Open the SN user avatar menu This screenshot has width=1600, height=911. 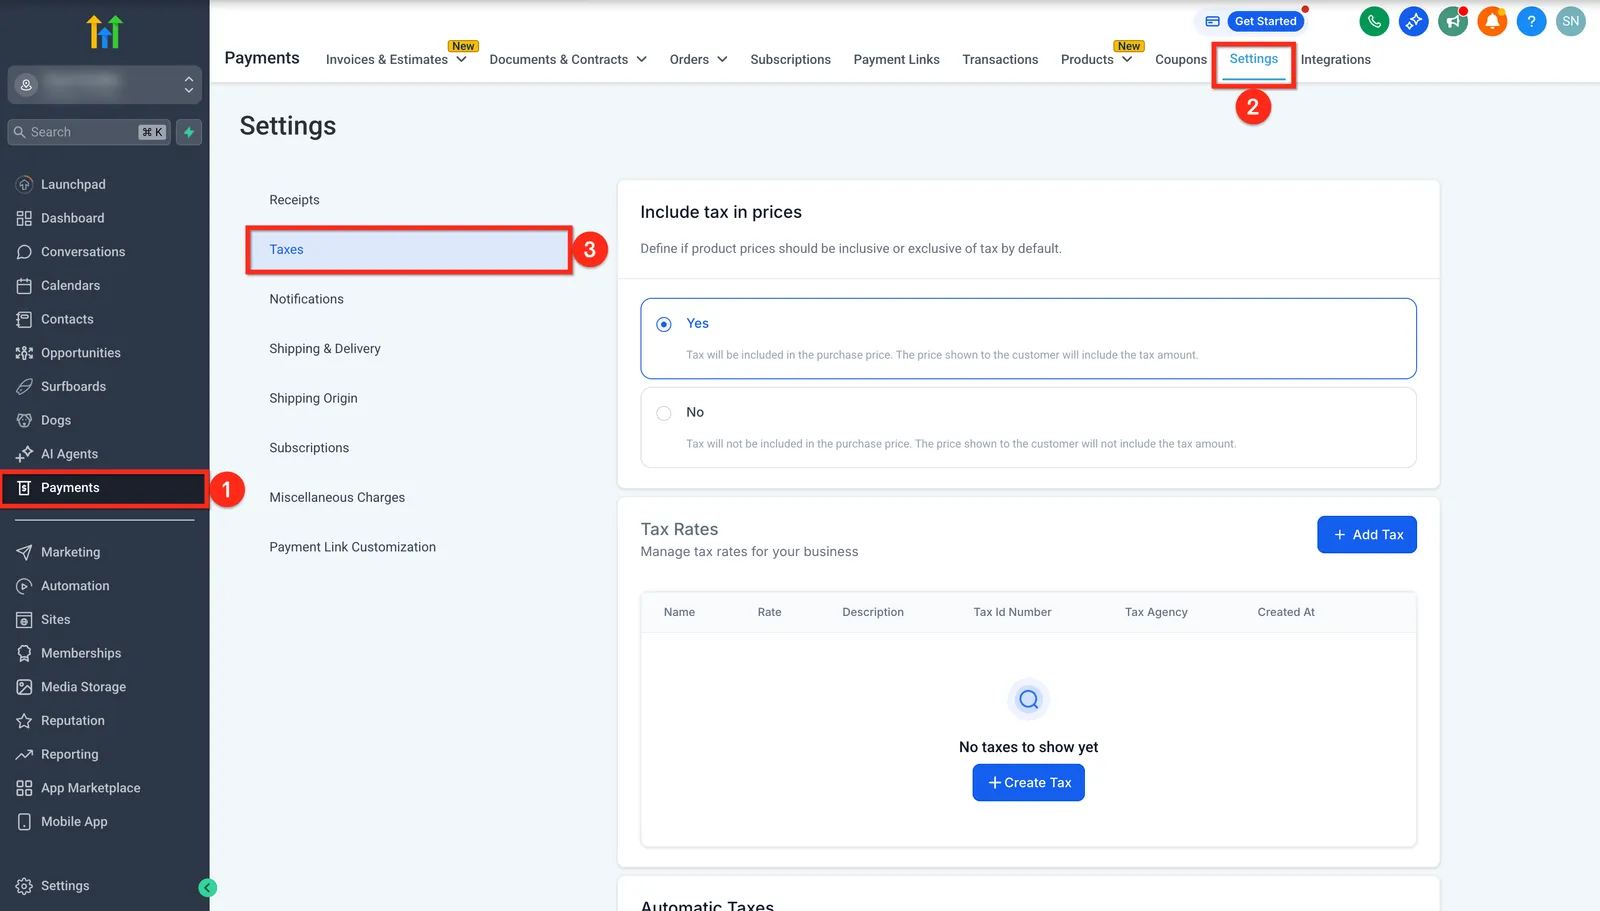pyautogui.click(x=1571, y=21)
